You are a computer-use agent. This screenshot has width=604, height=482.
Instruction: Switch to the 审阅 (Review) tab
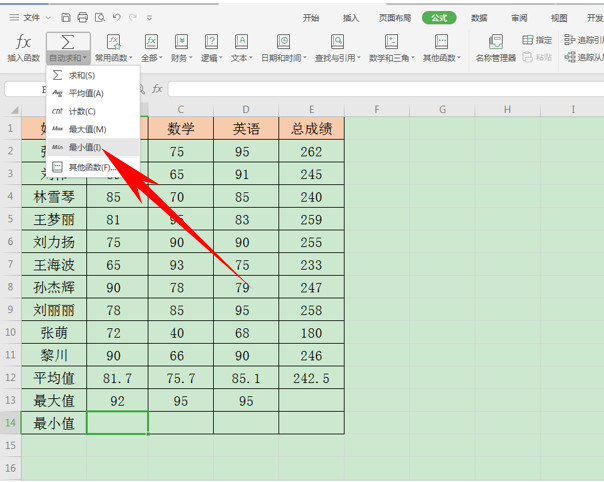pyautogui.click(x=519, y=18)
